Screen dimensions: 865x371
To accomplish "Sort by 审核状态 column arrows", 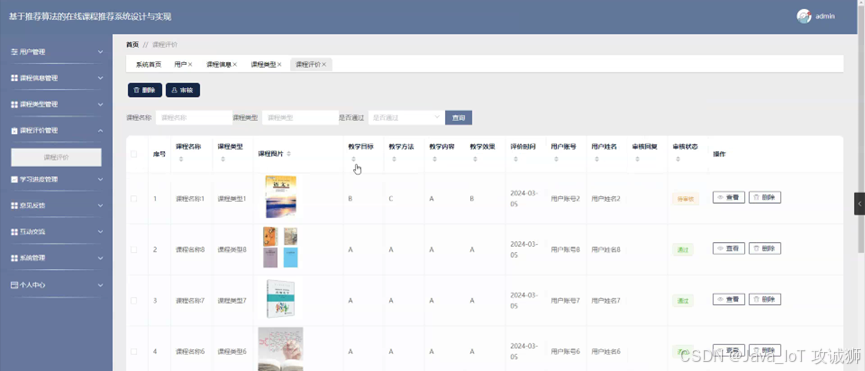I will pos(678,159).
